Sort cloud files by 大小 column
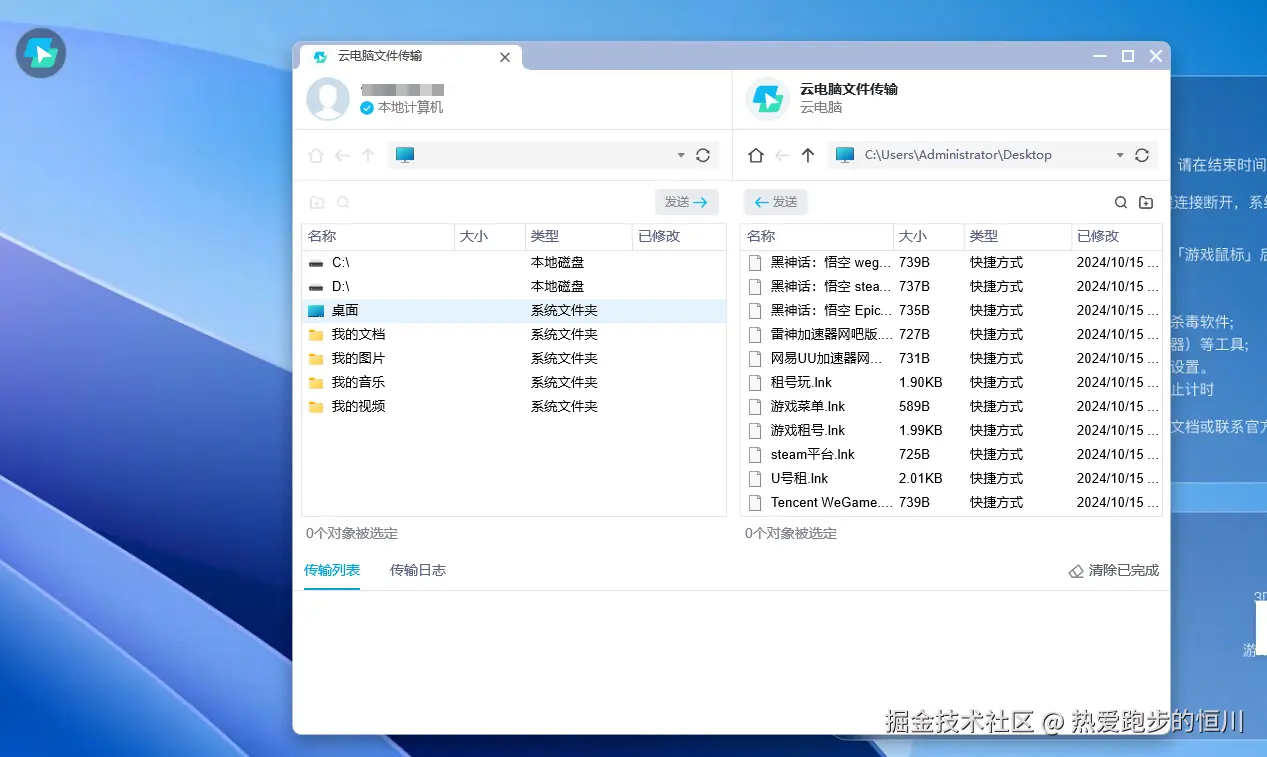This screenshot has height=757, width=1267. coord(910,236)
